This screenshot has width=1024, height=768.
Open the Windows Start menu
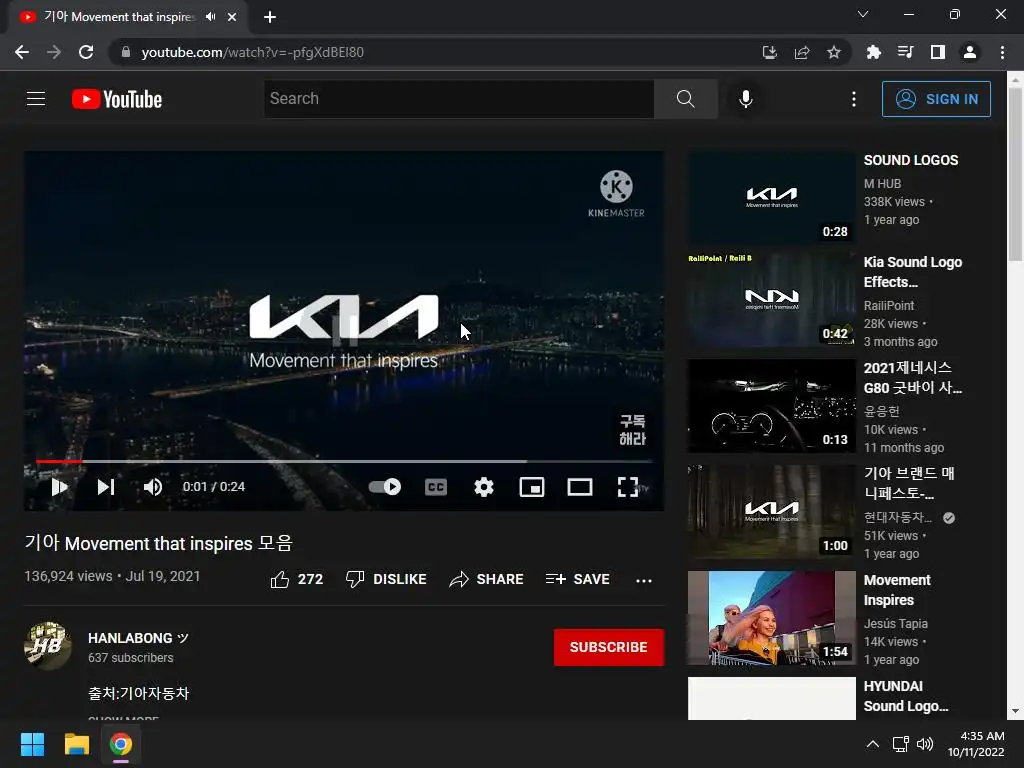point(32,744)
